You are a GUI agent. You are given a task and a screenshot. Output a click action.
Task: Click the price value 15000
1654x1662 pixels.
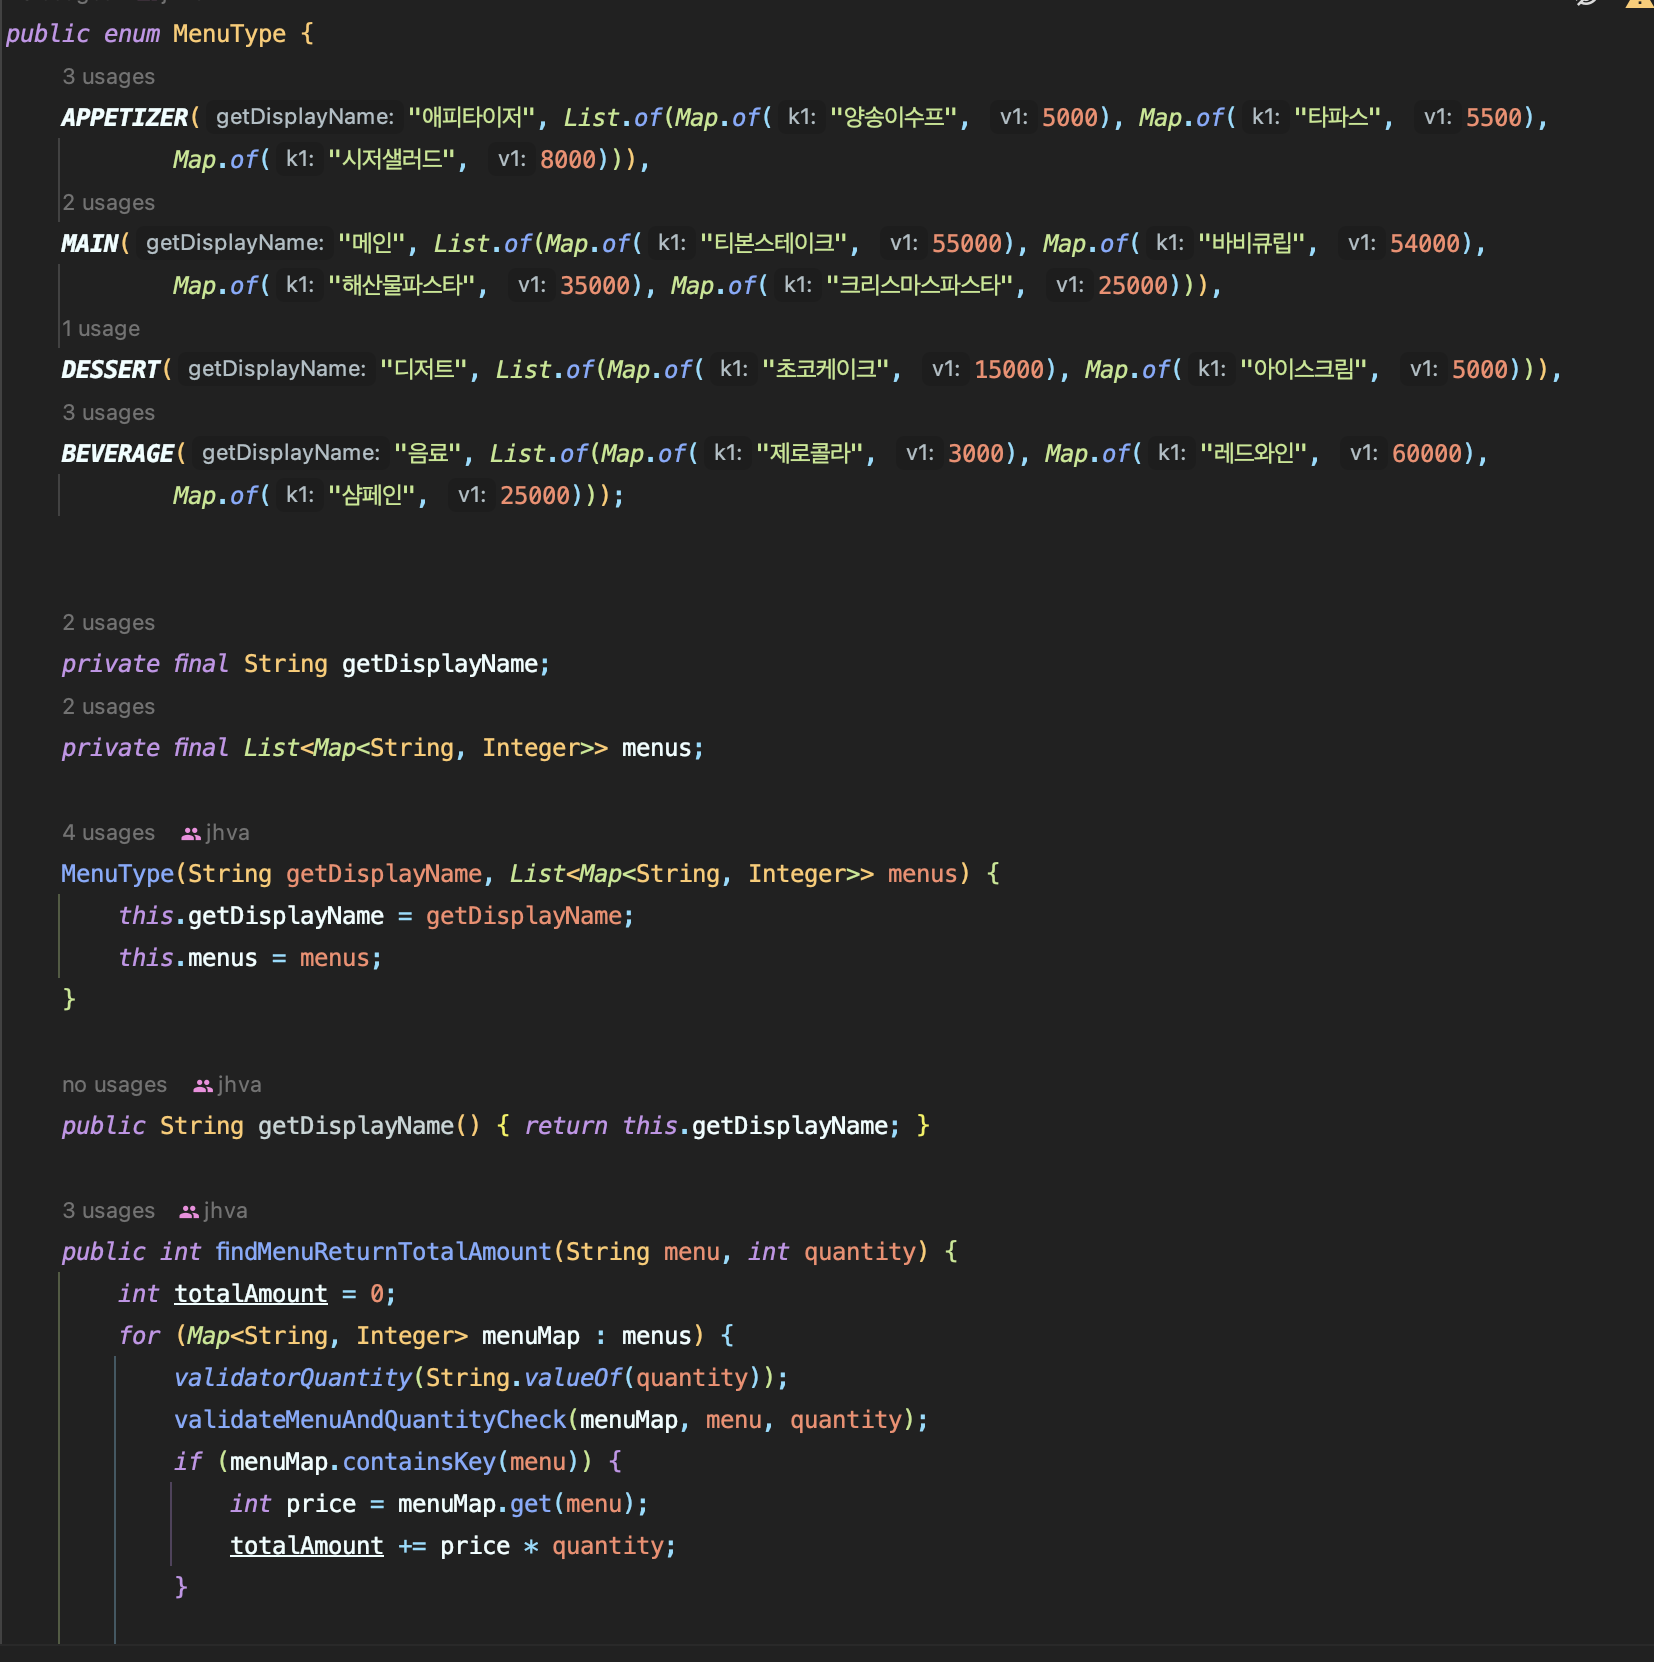click(1009, 370)
